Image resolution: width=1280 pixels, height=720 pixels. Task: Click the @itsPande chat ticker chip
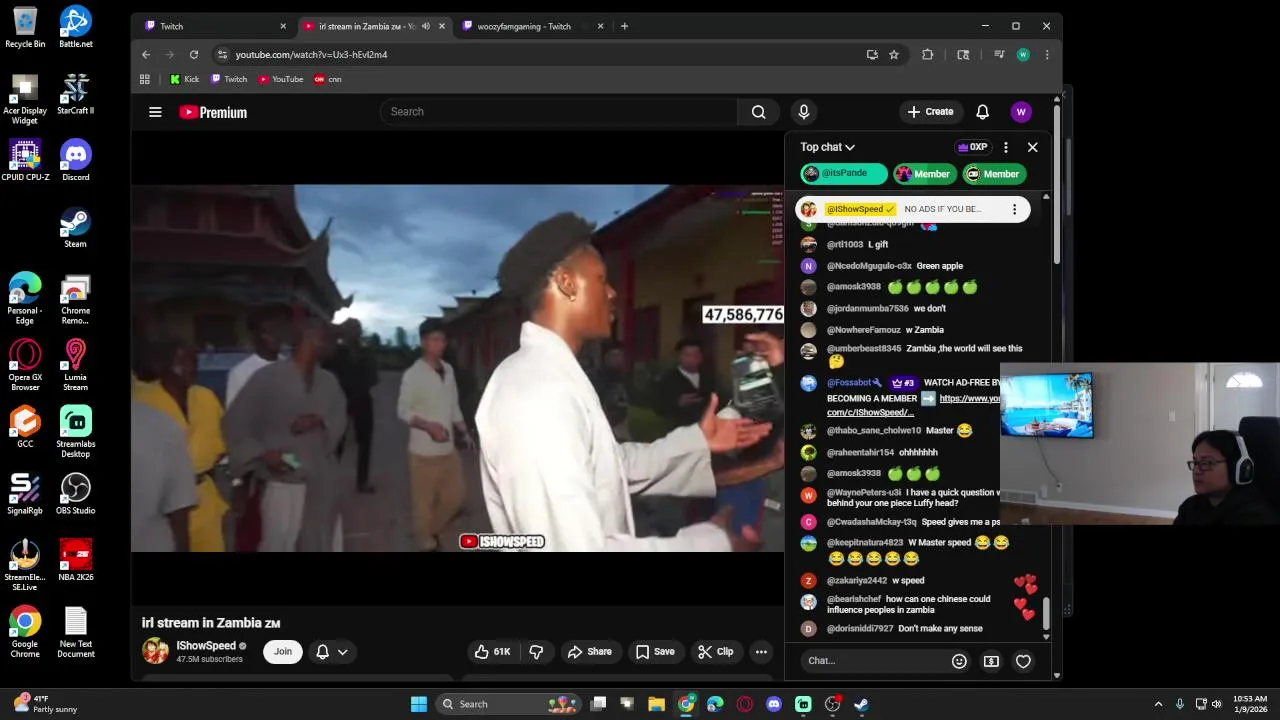pyautogui.click(x=843, y=174)
